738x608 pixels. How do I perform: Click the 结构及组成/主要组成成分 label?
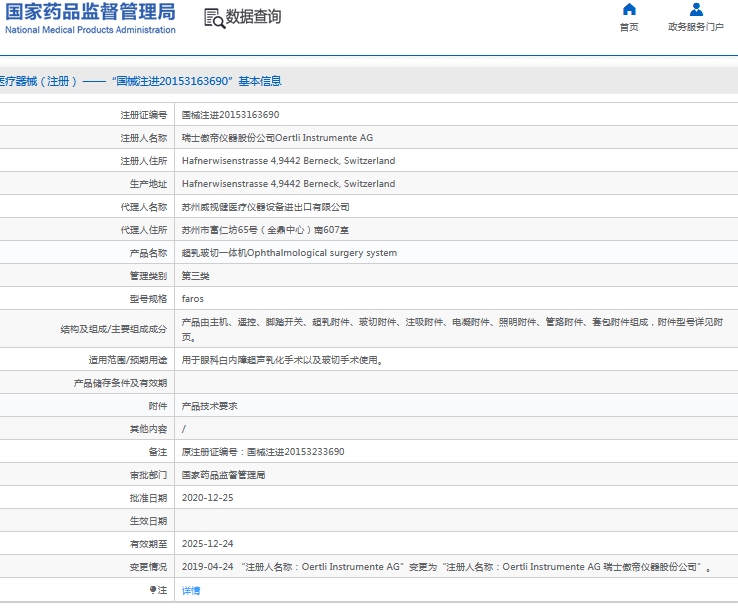(x=113, y=329)
